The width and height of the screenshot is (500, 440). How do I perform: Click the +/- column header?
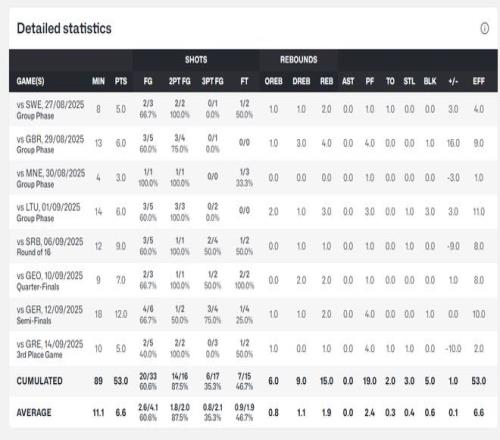(453, 81)
